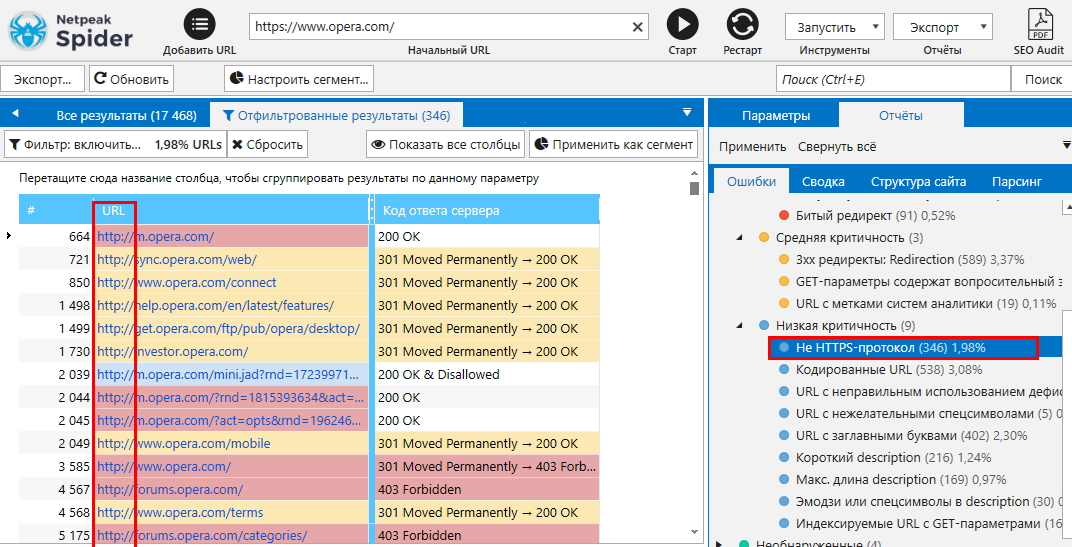Open link http://m.opera.com/ in row 664
Viewport: 1072px width, 547px height.
(155, 237)
